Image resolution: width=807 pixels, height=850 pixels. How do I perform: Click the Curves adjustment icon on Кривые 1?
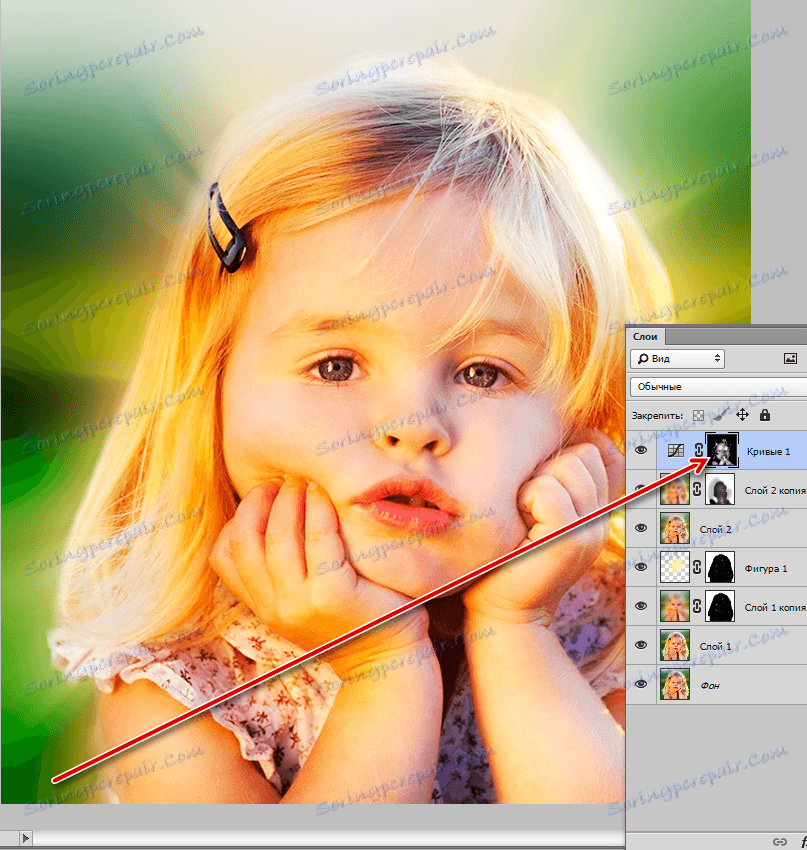(675, 450)
